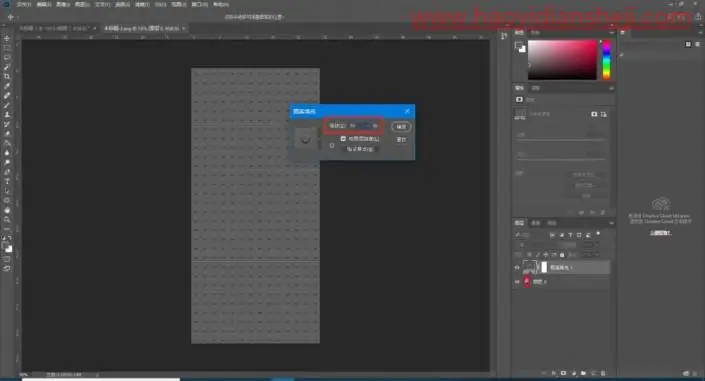
Task: Select the Crop tool
Action: [7, 76]
